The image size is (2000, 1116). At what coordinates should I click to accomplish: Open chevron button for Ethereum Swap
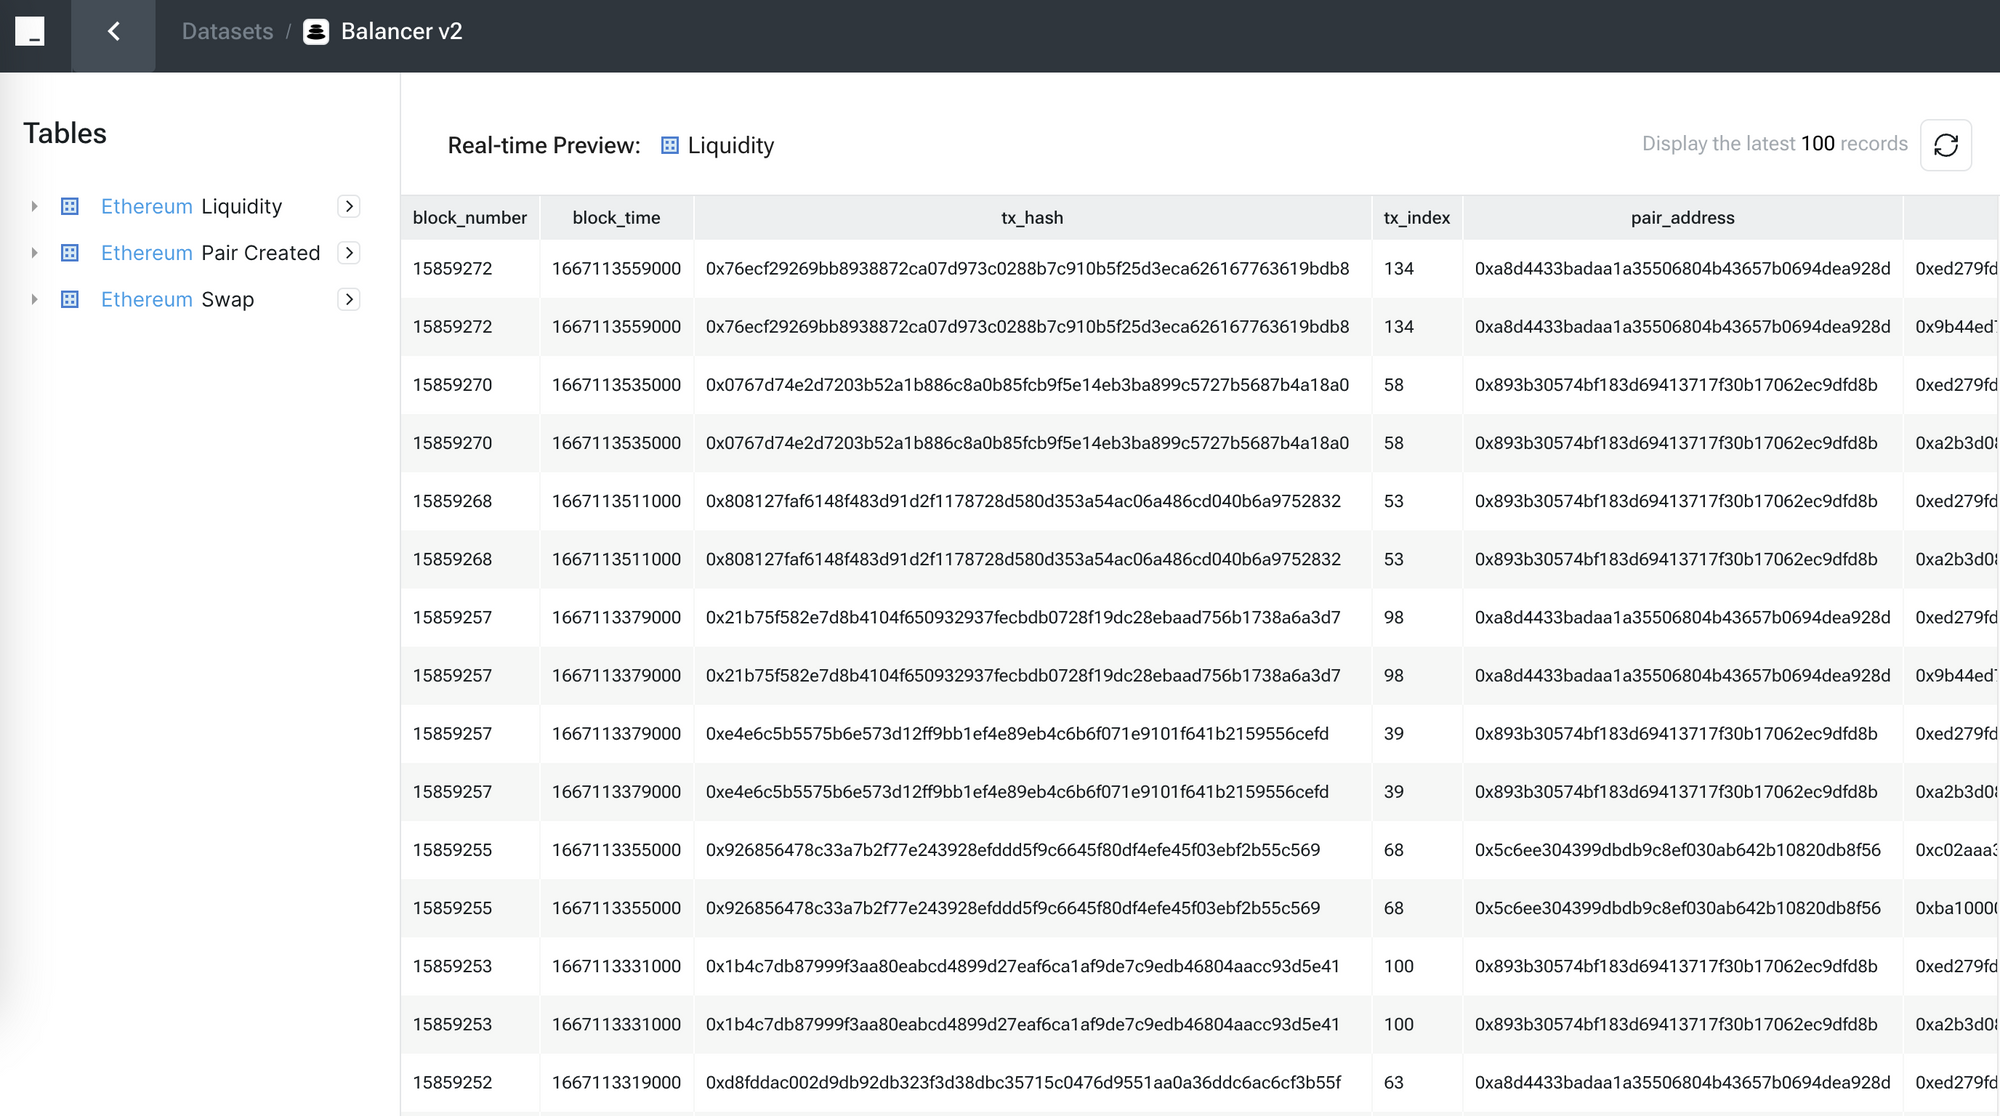point(349,299)
